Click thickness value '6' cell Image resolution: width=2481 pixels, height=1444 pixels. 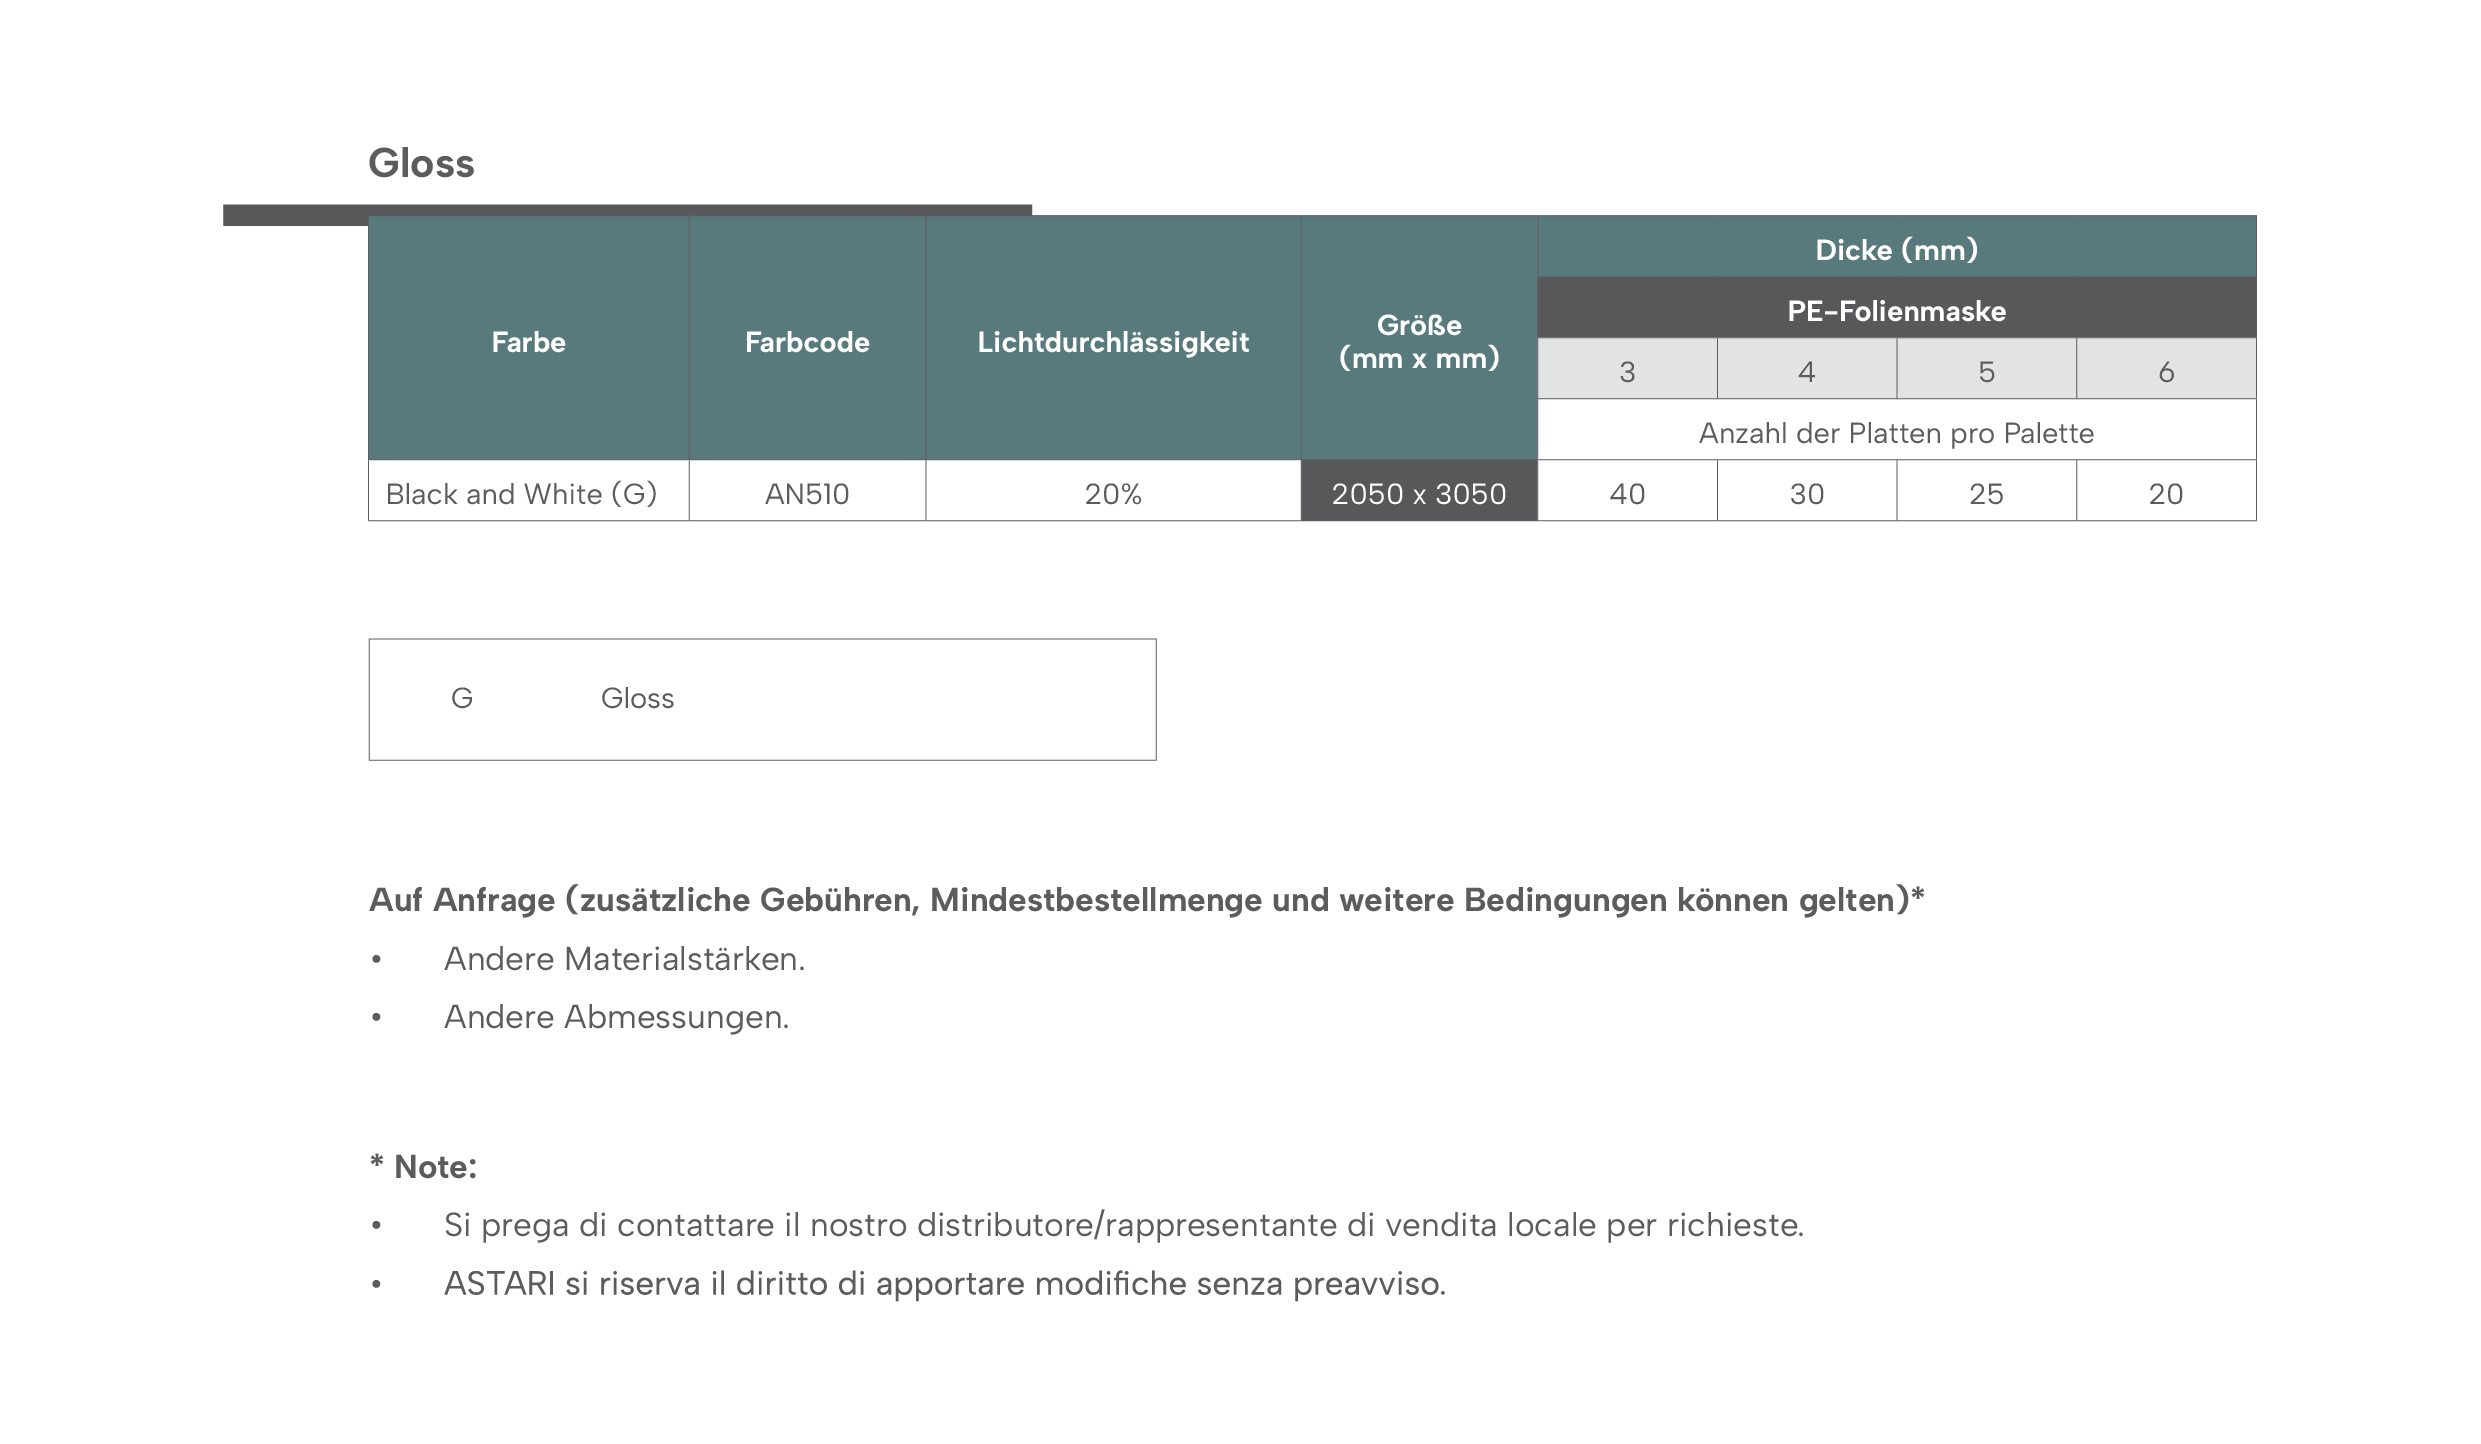point(2166,369)
